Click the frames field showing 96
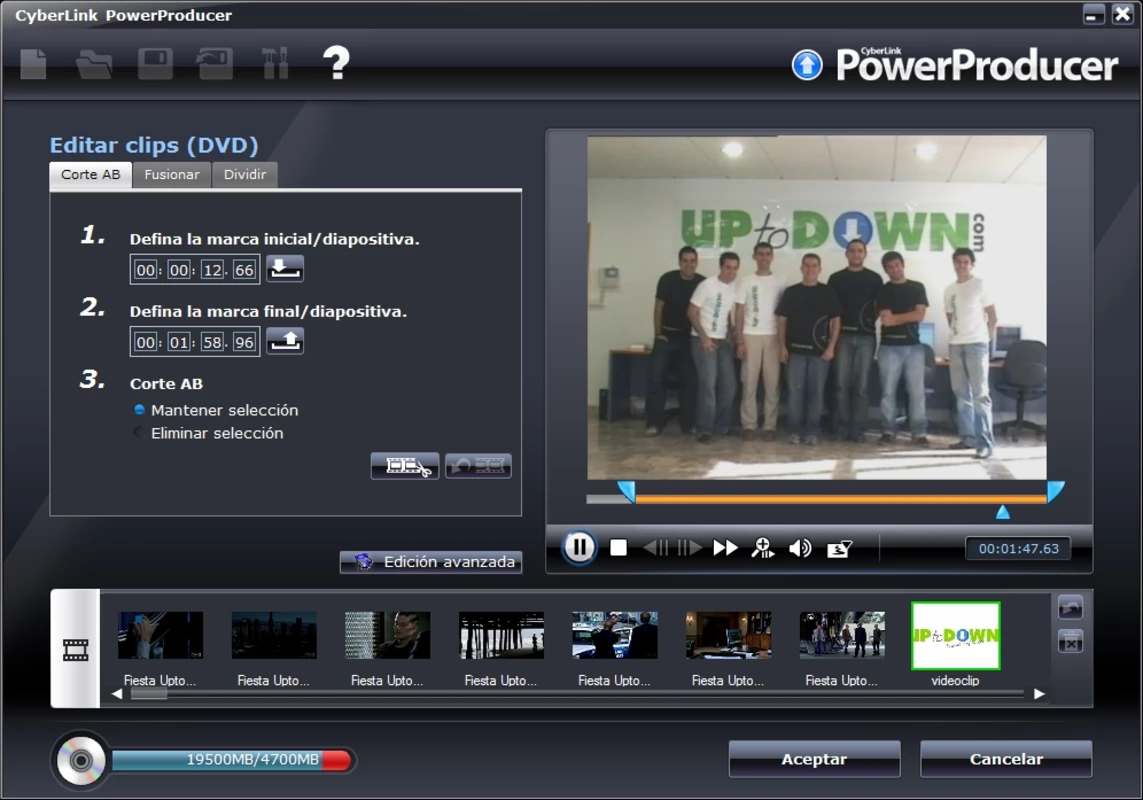 pyautogui.click(x=244, y=342)
